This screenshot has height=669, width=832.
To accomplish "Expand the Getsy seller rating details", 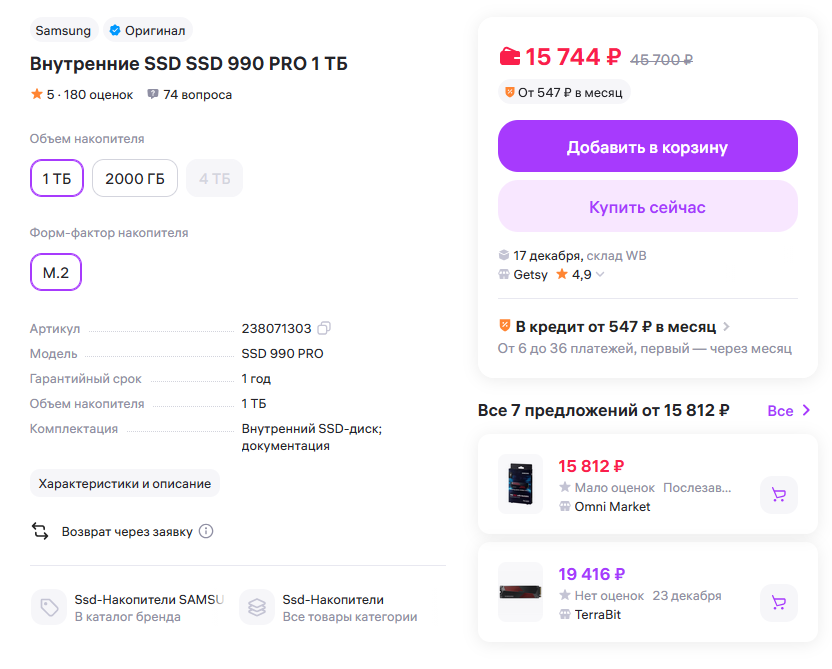I will (600, 274).
